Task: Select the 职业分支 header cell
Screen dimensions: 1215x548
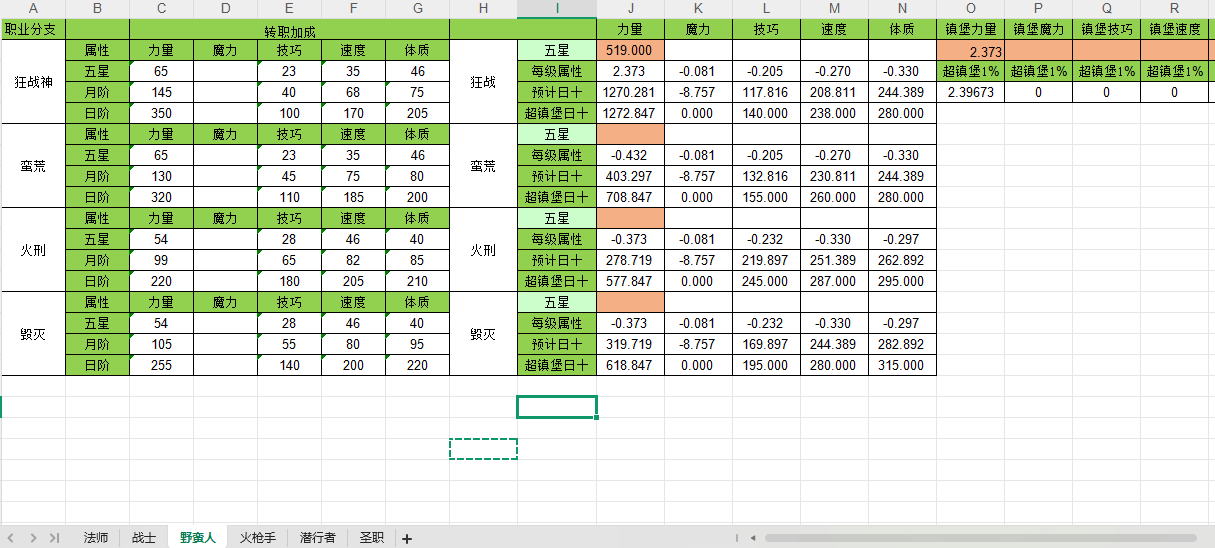Action: point(33,29)
